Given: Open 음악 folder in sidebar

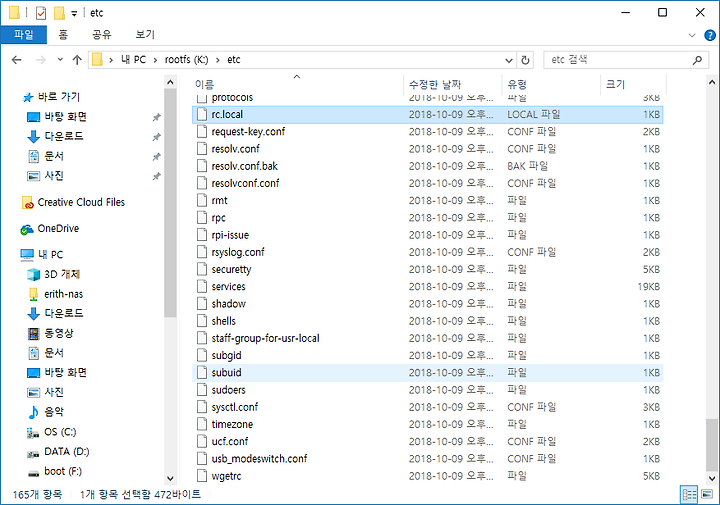Looking at the screenshot, I should (54, 412).
